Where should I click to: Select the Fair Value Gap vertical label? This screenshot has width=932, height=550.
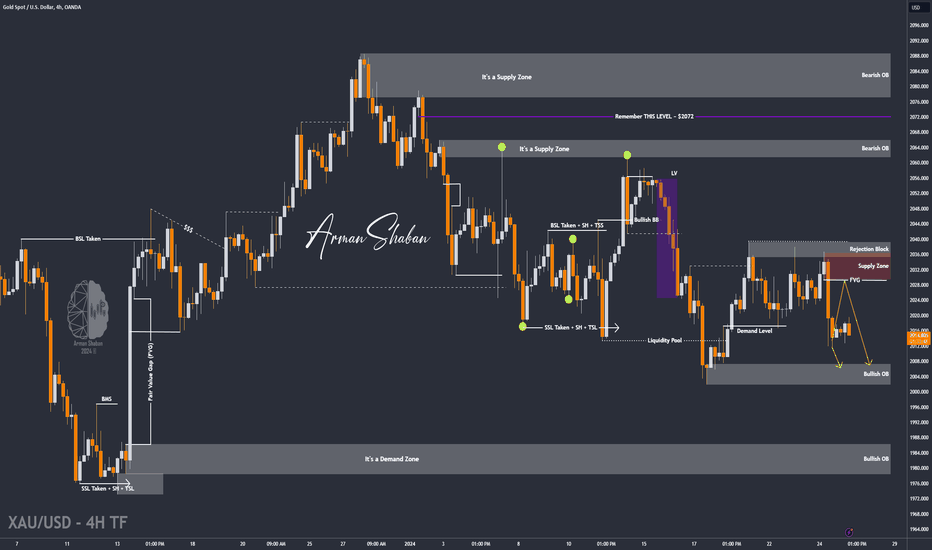click(150, 372)
